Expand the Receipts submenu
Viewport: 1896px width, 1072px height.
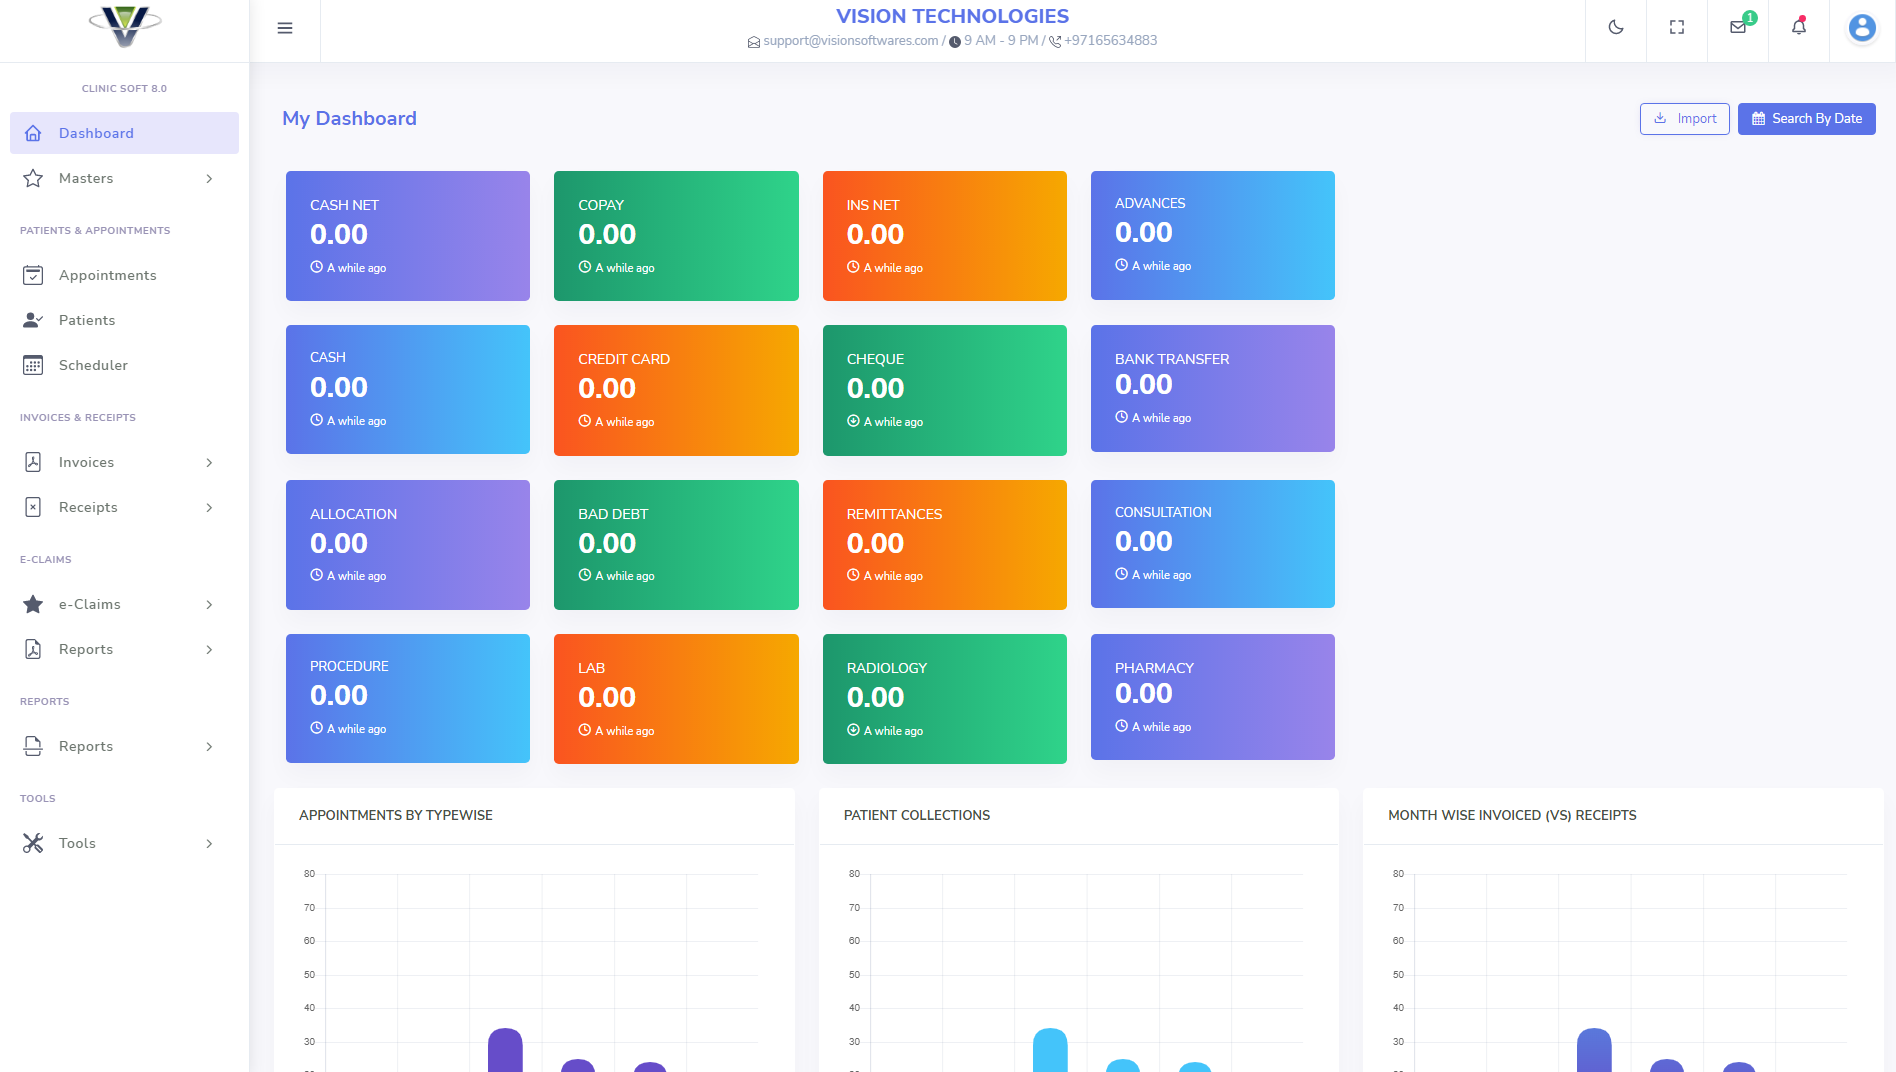[x=209, y=507]
